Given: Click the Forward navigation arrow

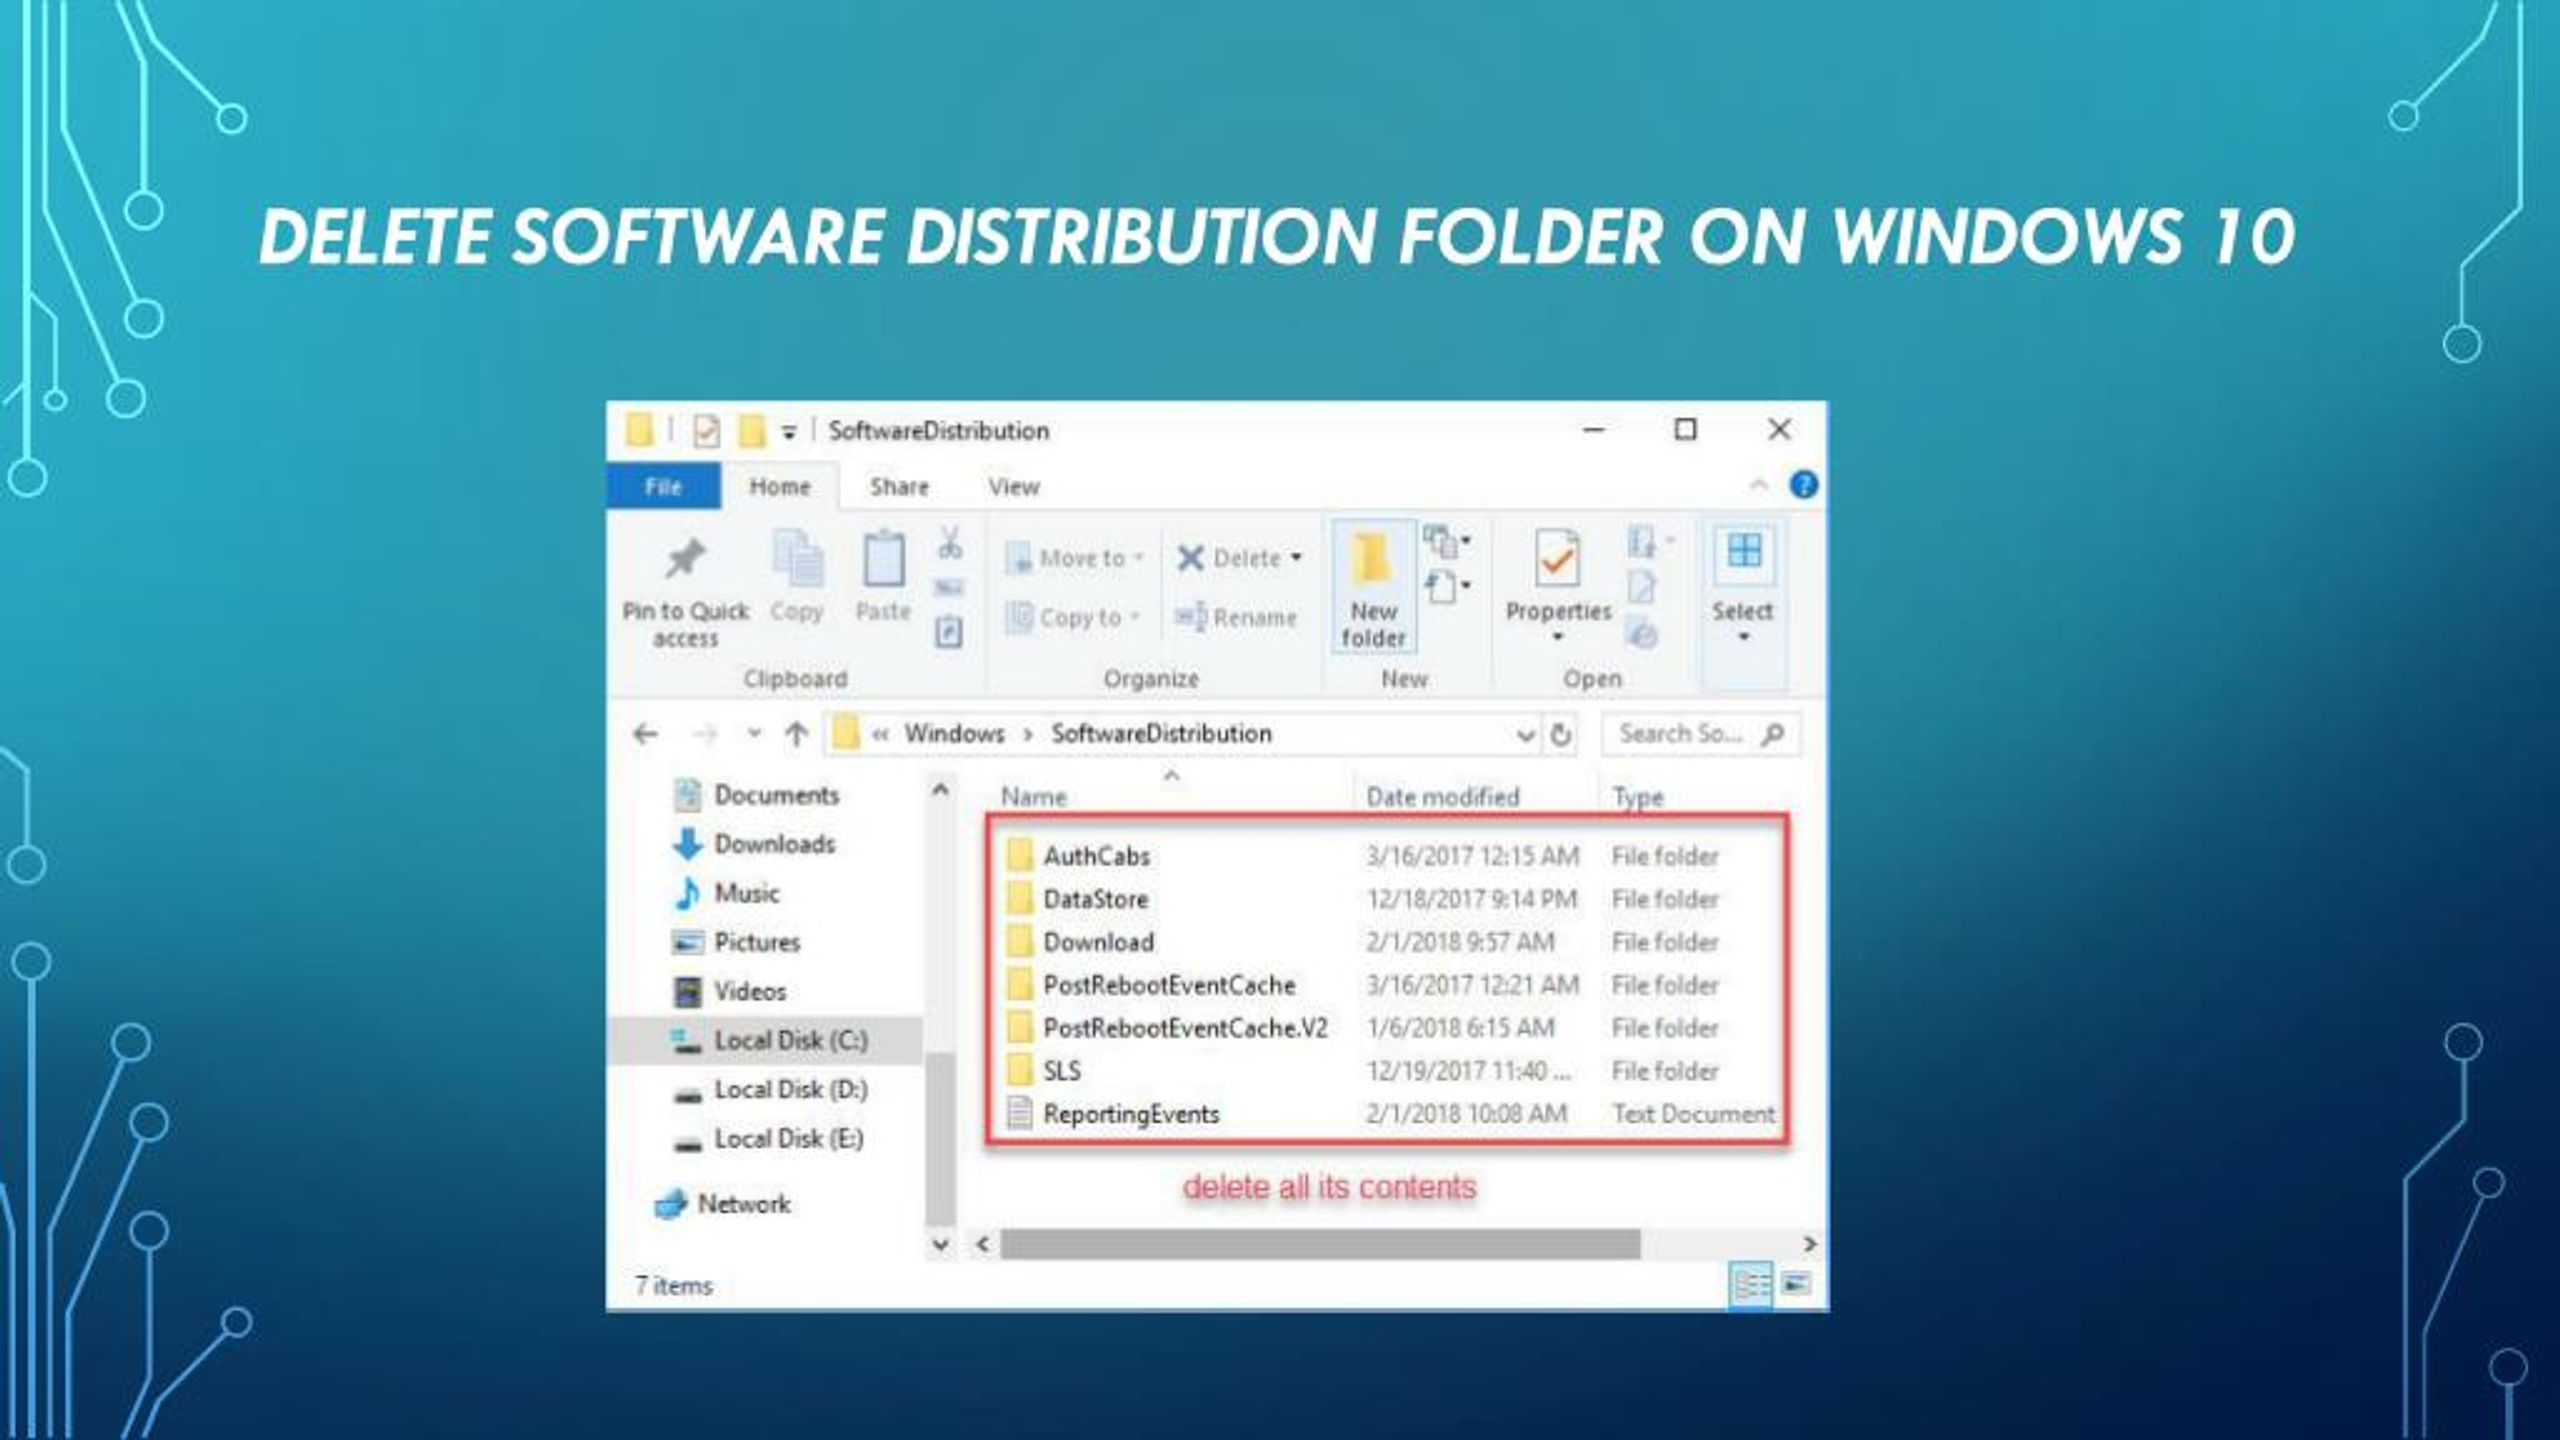Looking at the screenshot, I should coord(705,735).
